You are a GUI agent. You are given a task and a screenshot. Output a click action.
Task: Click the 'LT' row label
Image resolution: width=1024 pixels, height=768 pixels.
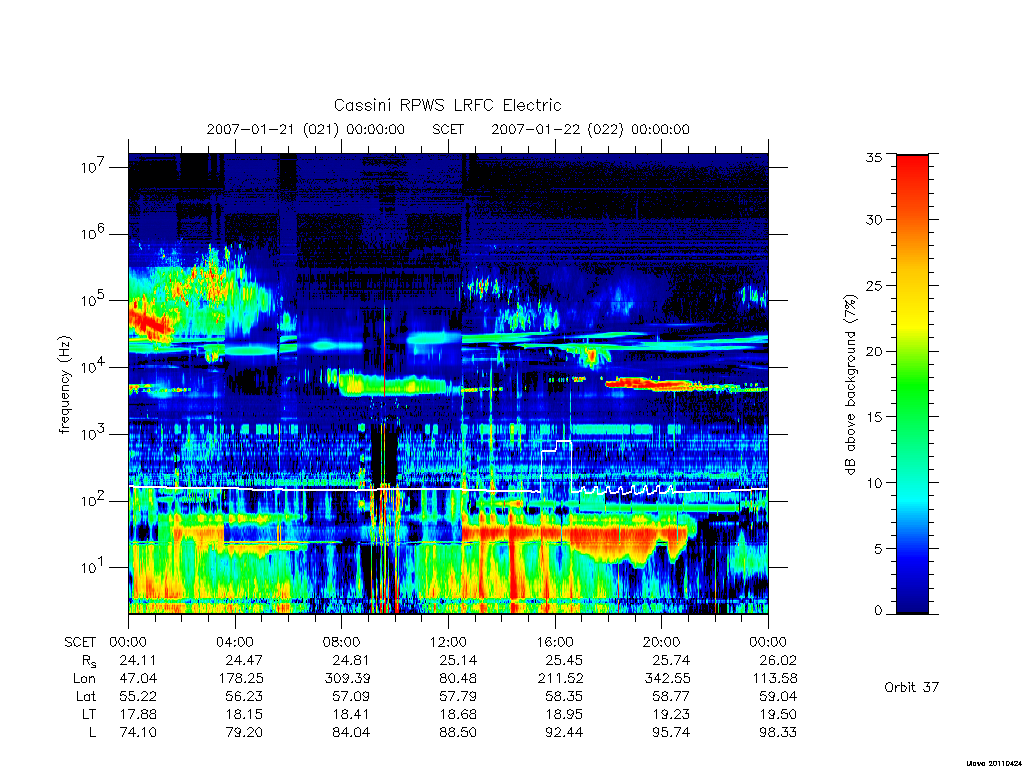pos(89,714)
